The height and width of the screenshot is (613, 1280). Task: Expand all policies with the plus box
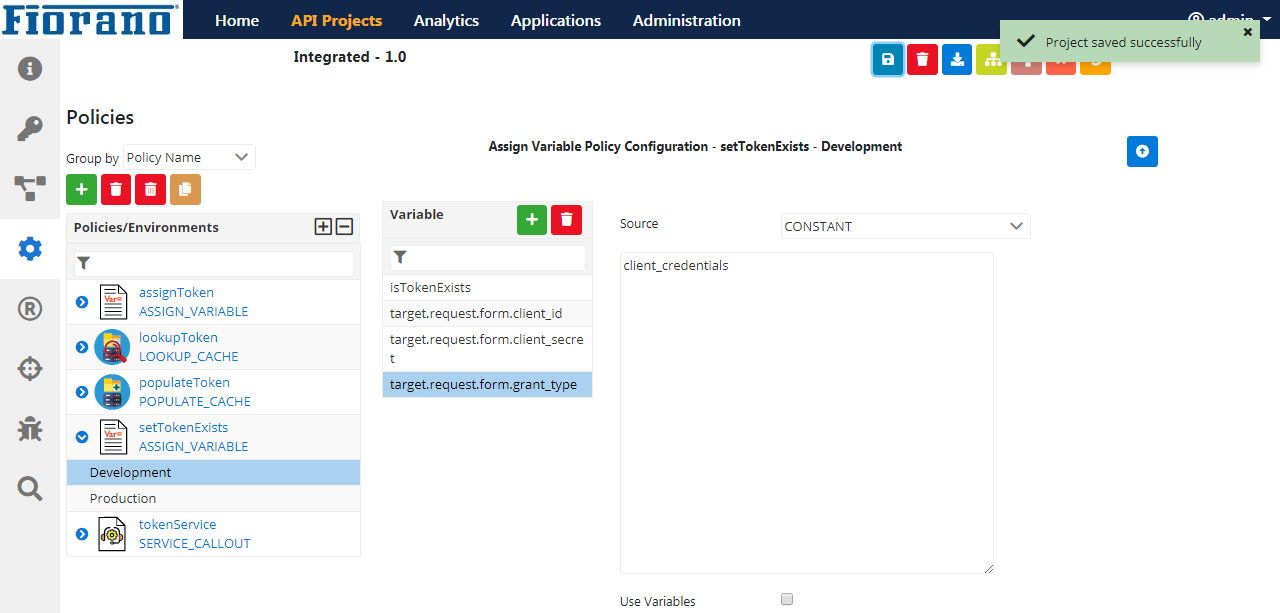(323, 227)
